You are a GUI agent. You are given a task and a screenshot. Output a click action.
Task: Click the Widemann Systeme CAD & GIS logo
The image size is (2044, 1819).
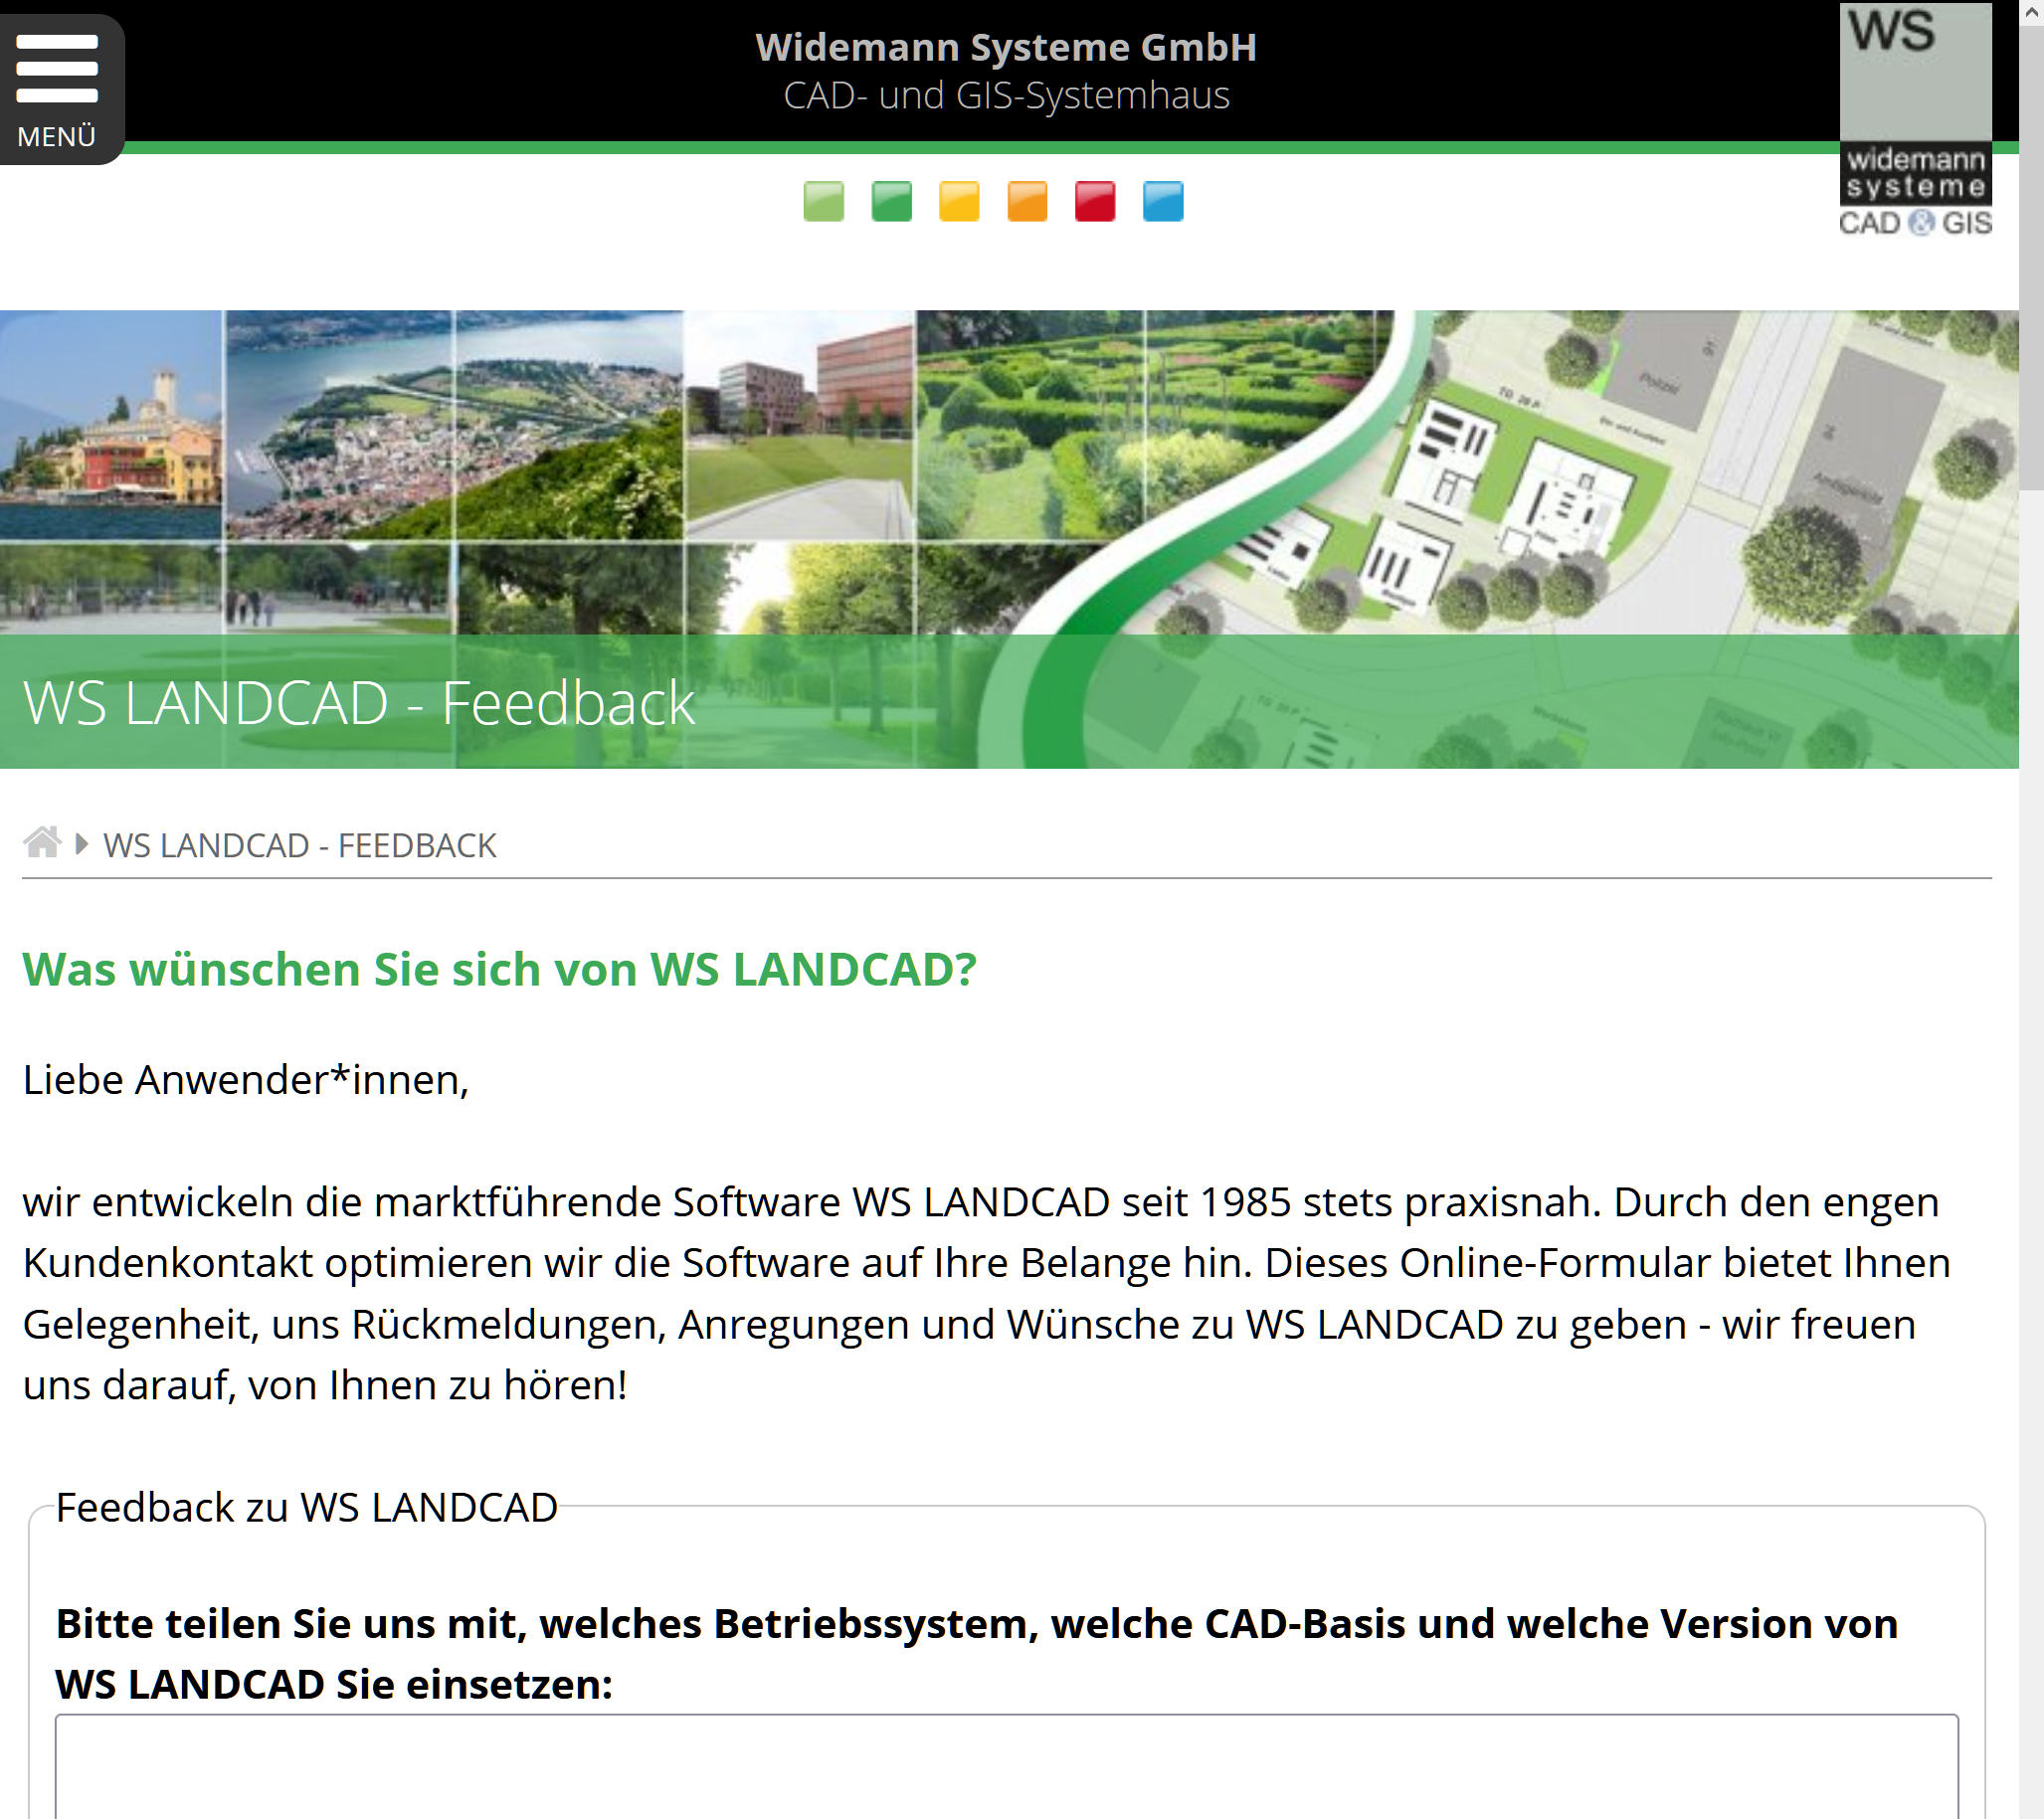(x=1915, y=120)
